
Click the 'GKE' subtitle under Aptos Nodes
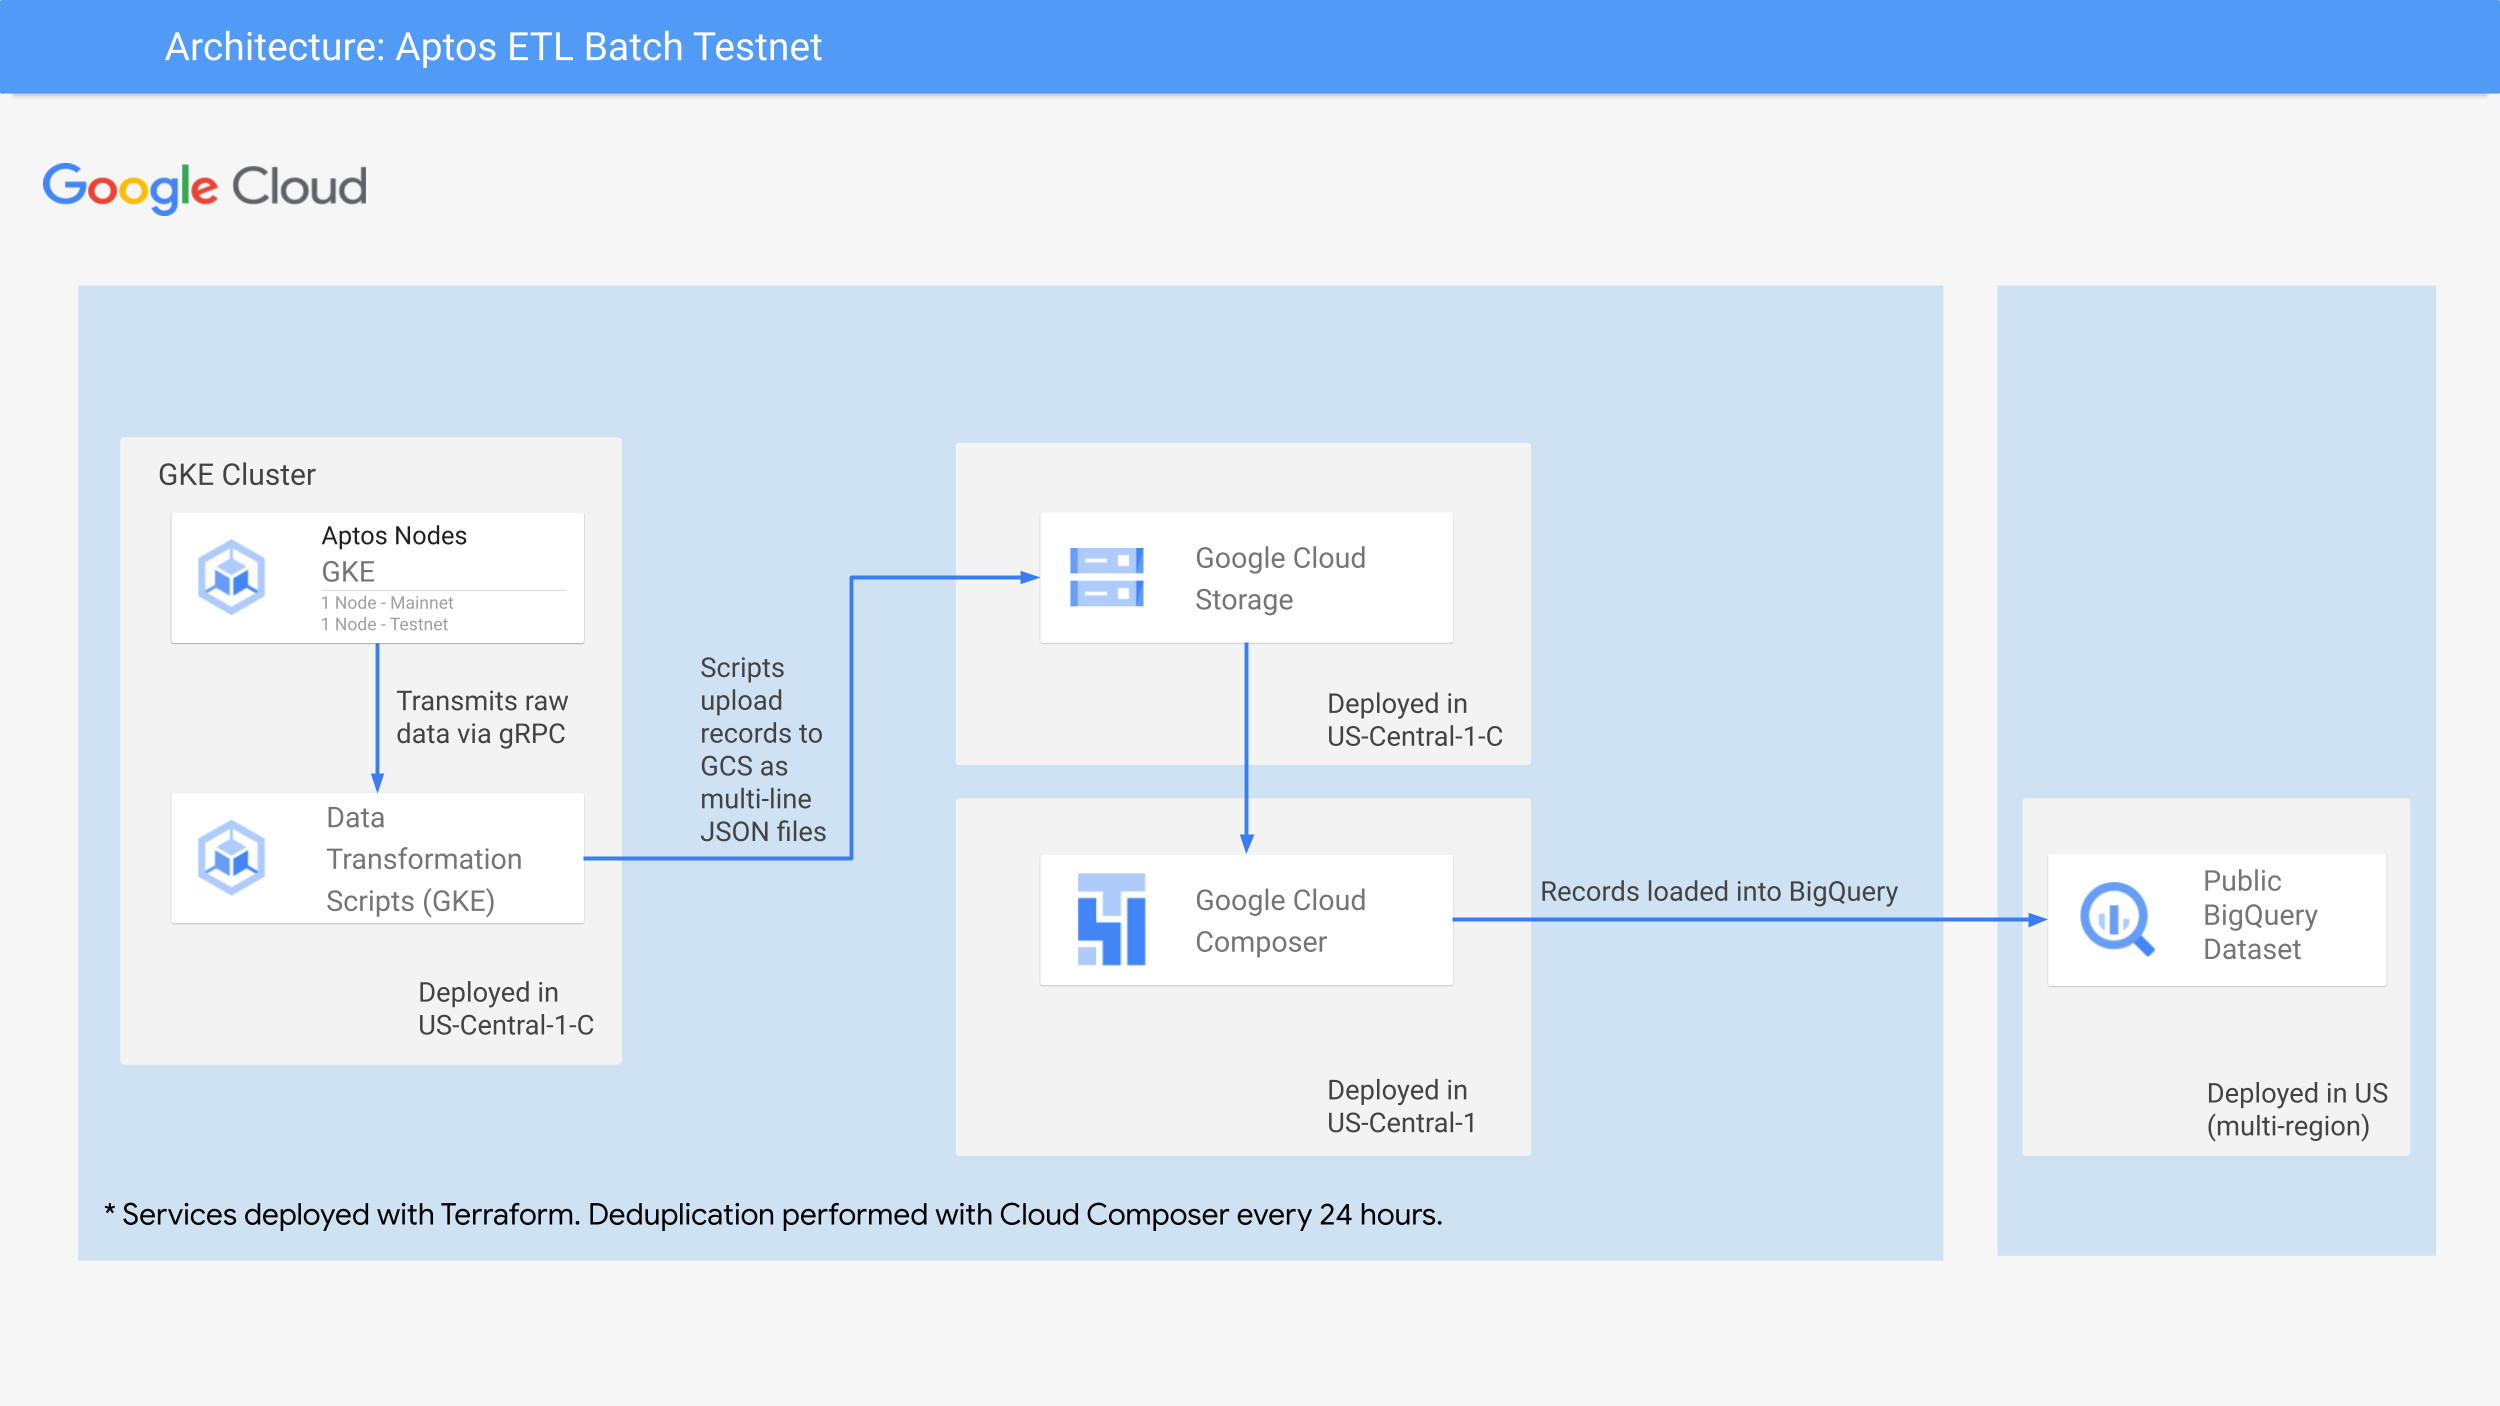pos(348,571)
